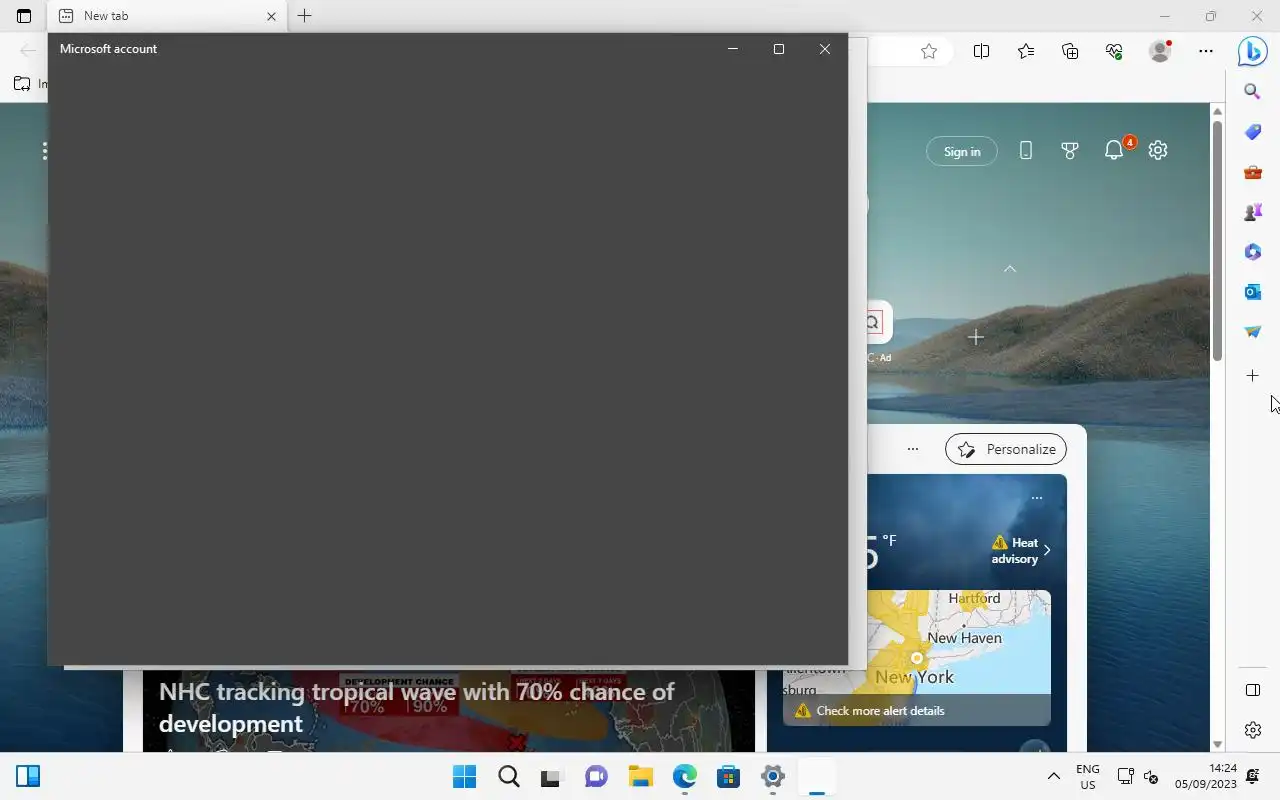Open File Explorer from taskbar

[640, 776]
